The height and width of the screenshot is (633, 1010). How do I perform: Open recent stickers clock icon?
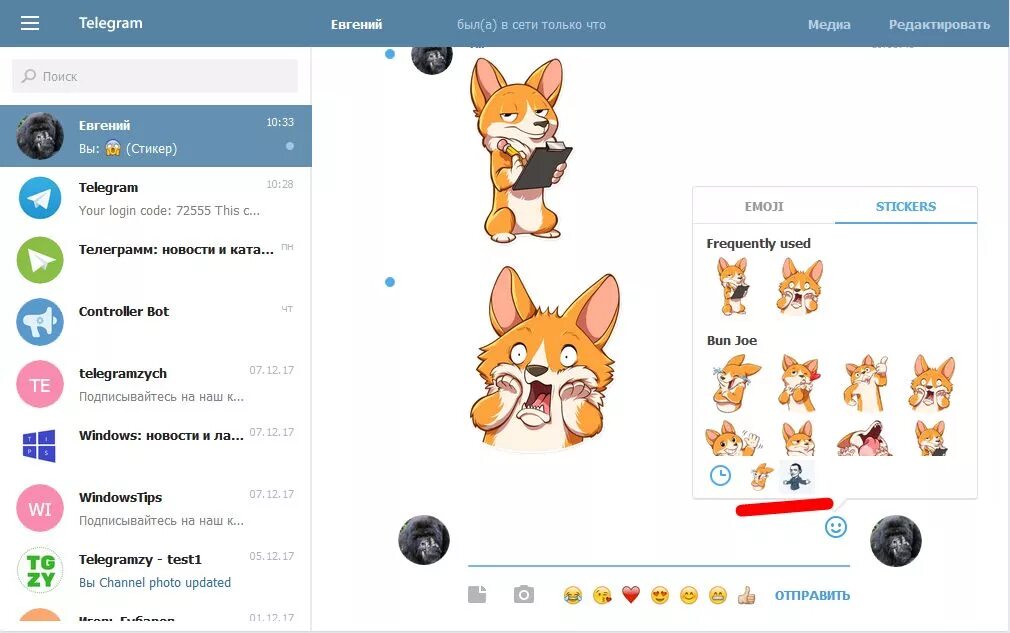720,476
